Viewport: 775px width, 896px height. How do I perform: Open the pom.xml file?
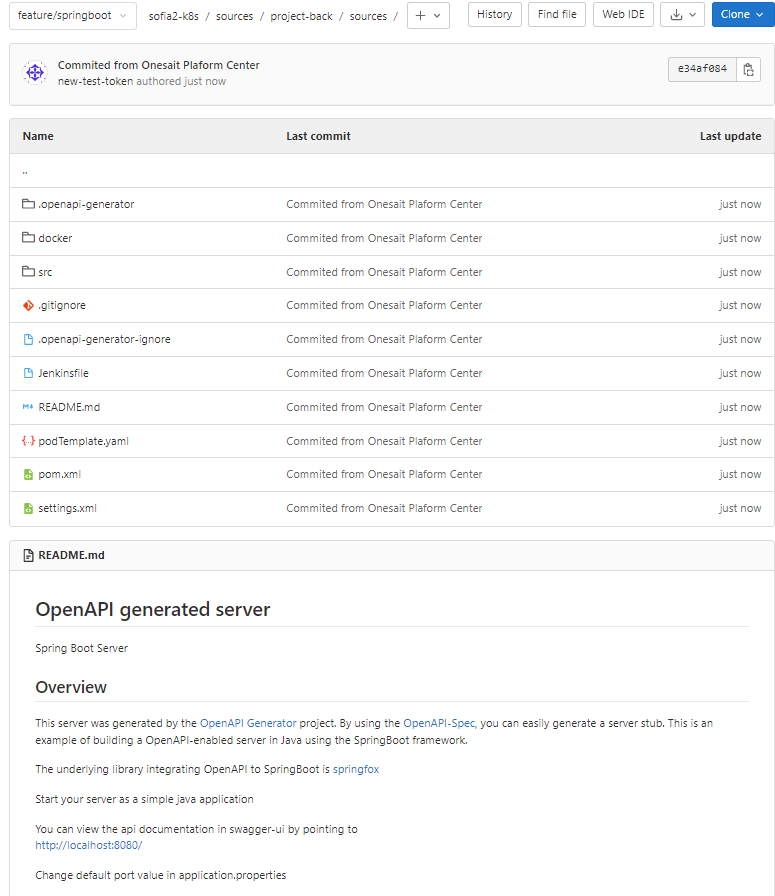point(59,474)
